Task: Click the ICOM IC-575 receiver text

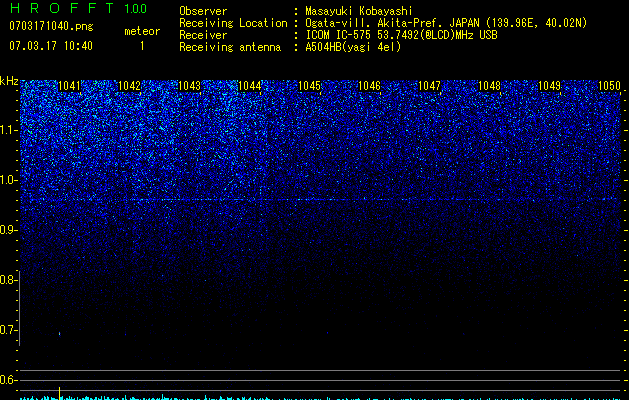Action: 401,35
